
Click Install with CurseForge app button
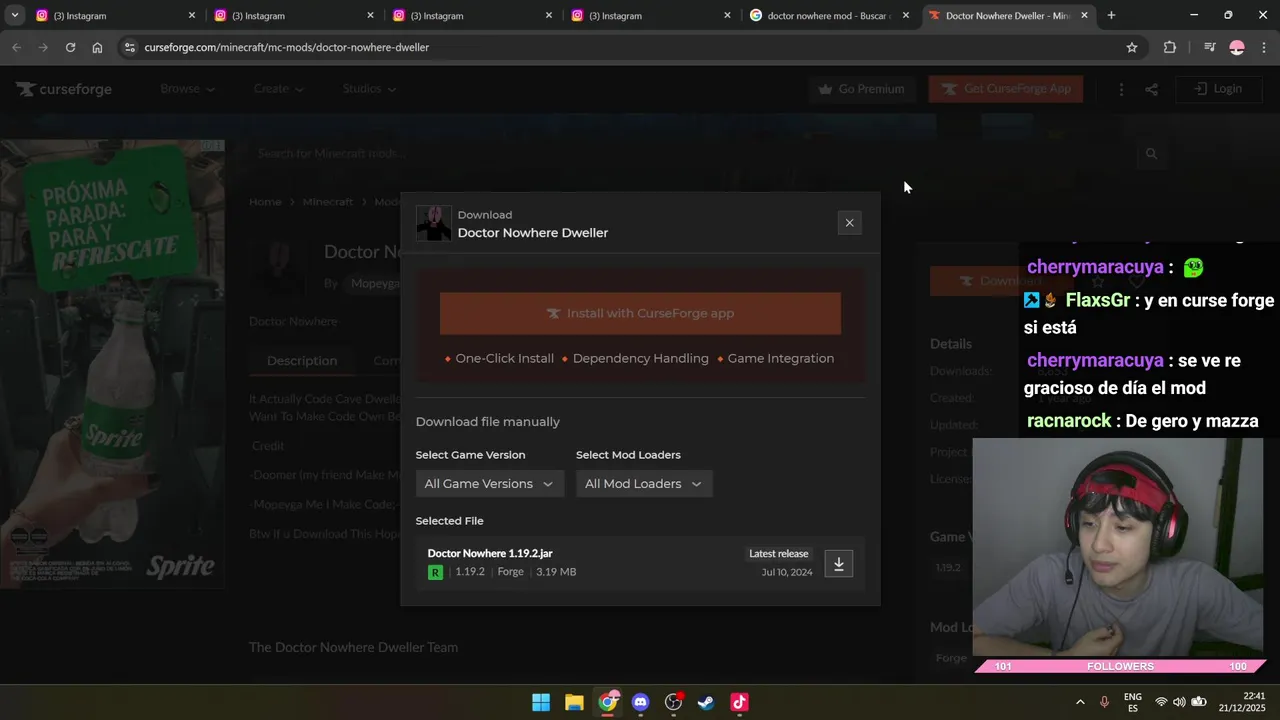[640, 313]
